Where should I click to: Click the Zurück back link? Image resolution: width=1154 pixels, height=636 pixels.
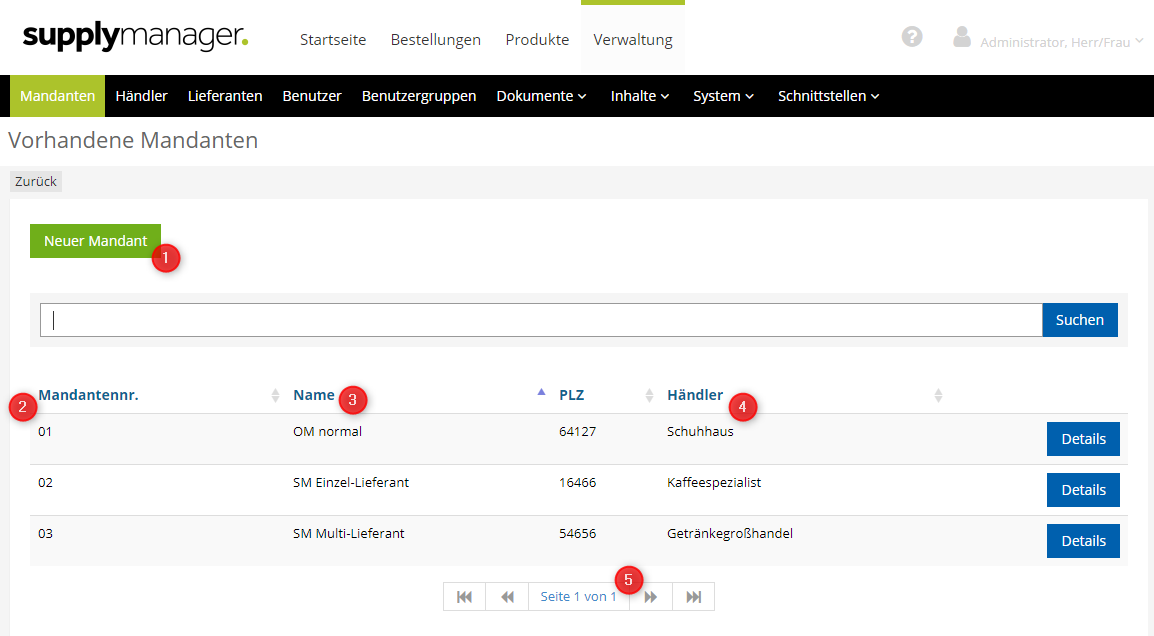click(x=36, y=182)
